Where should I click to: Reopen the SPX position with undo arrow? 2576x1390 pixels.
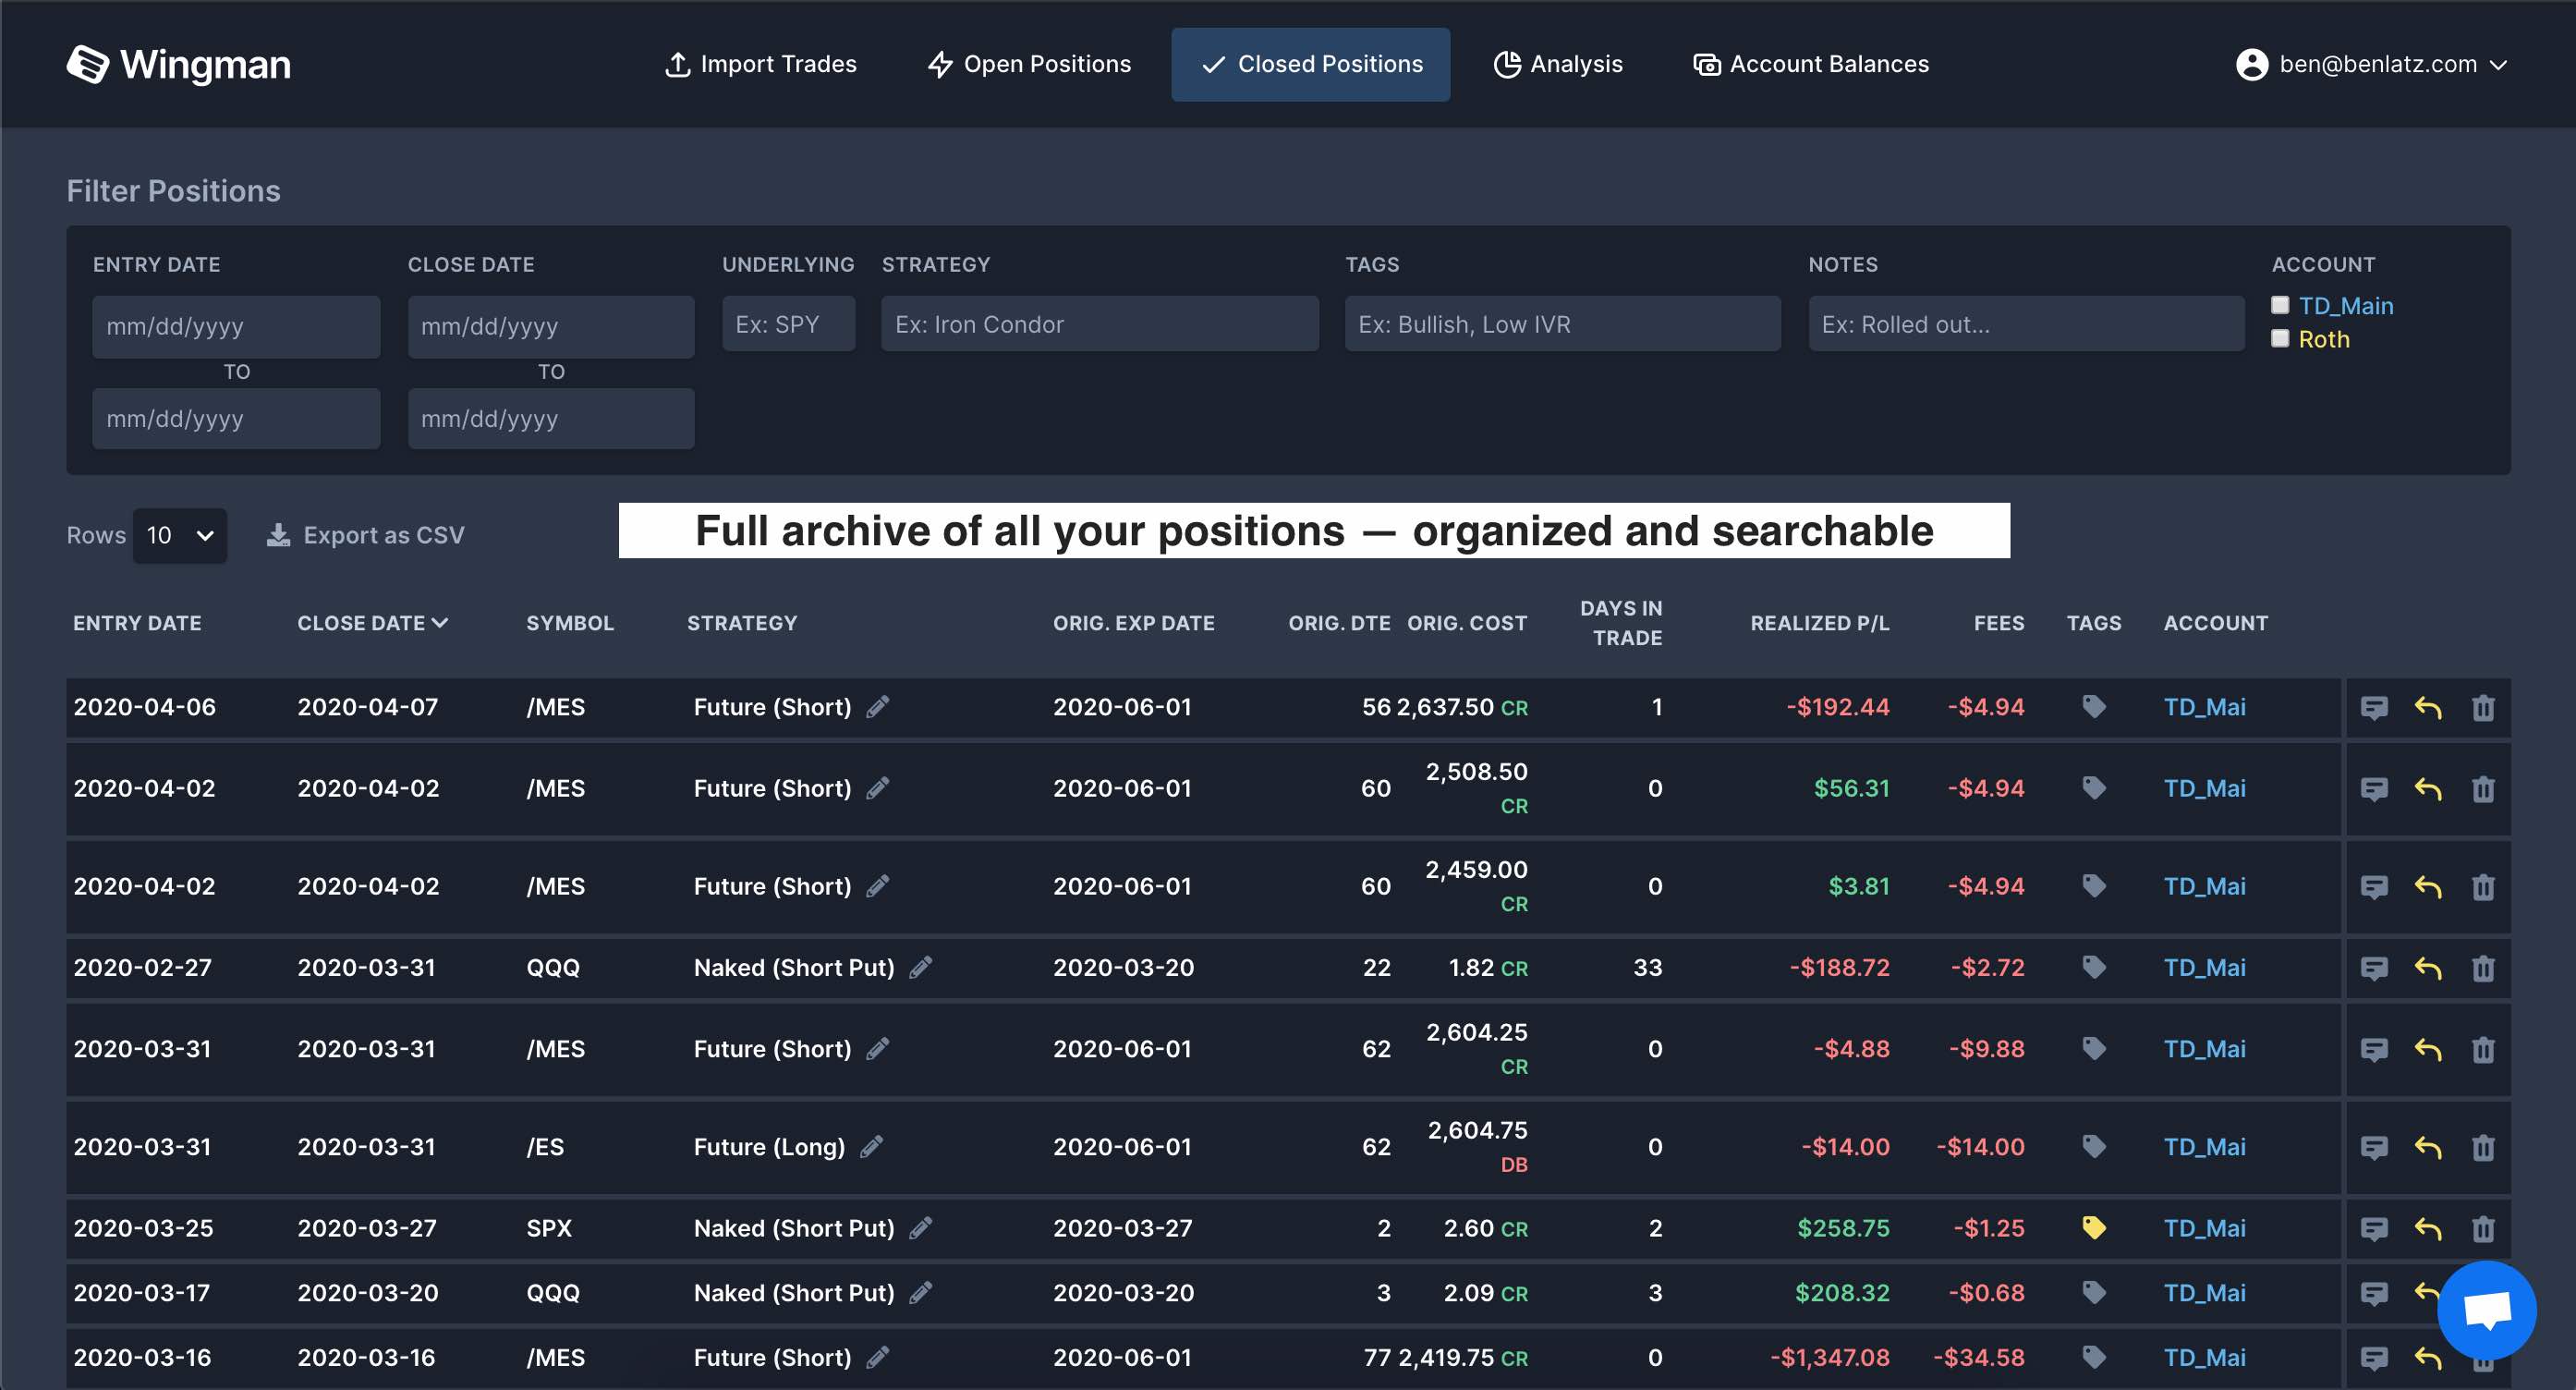point(2428,1228)
